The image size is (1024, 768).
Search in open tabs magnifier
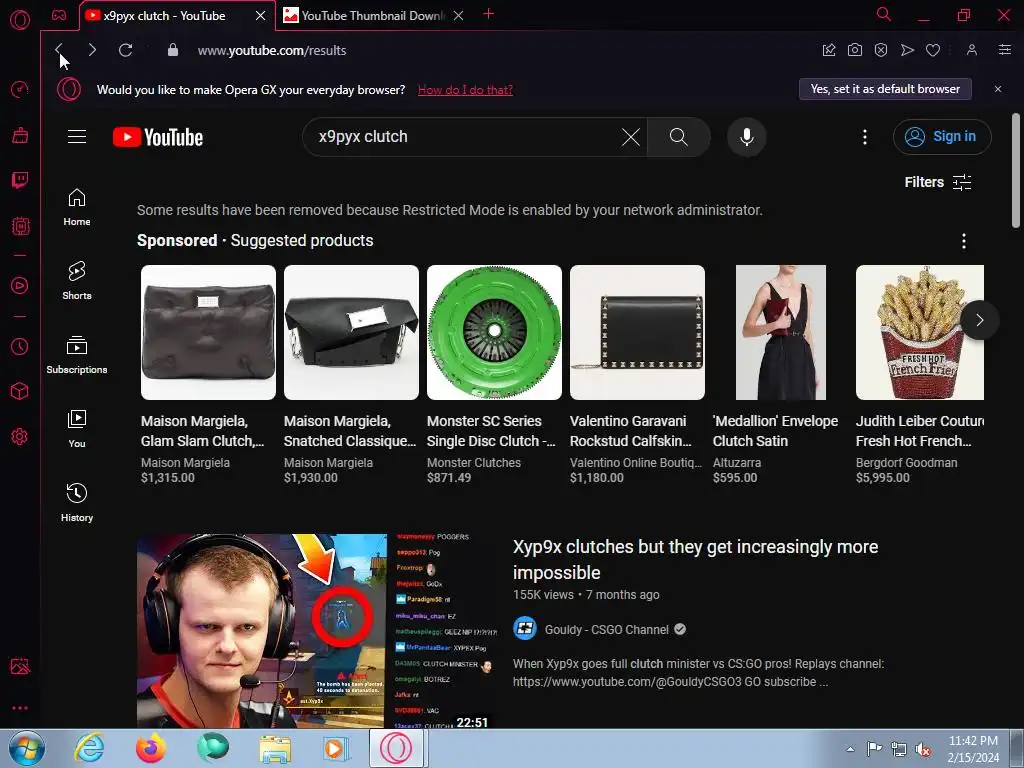point(884,14)
